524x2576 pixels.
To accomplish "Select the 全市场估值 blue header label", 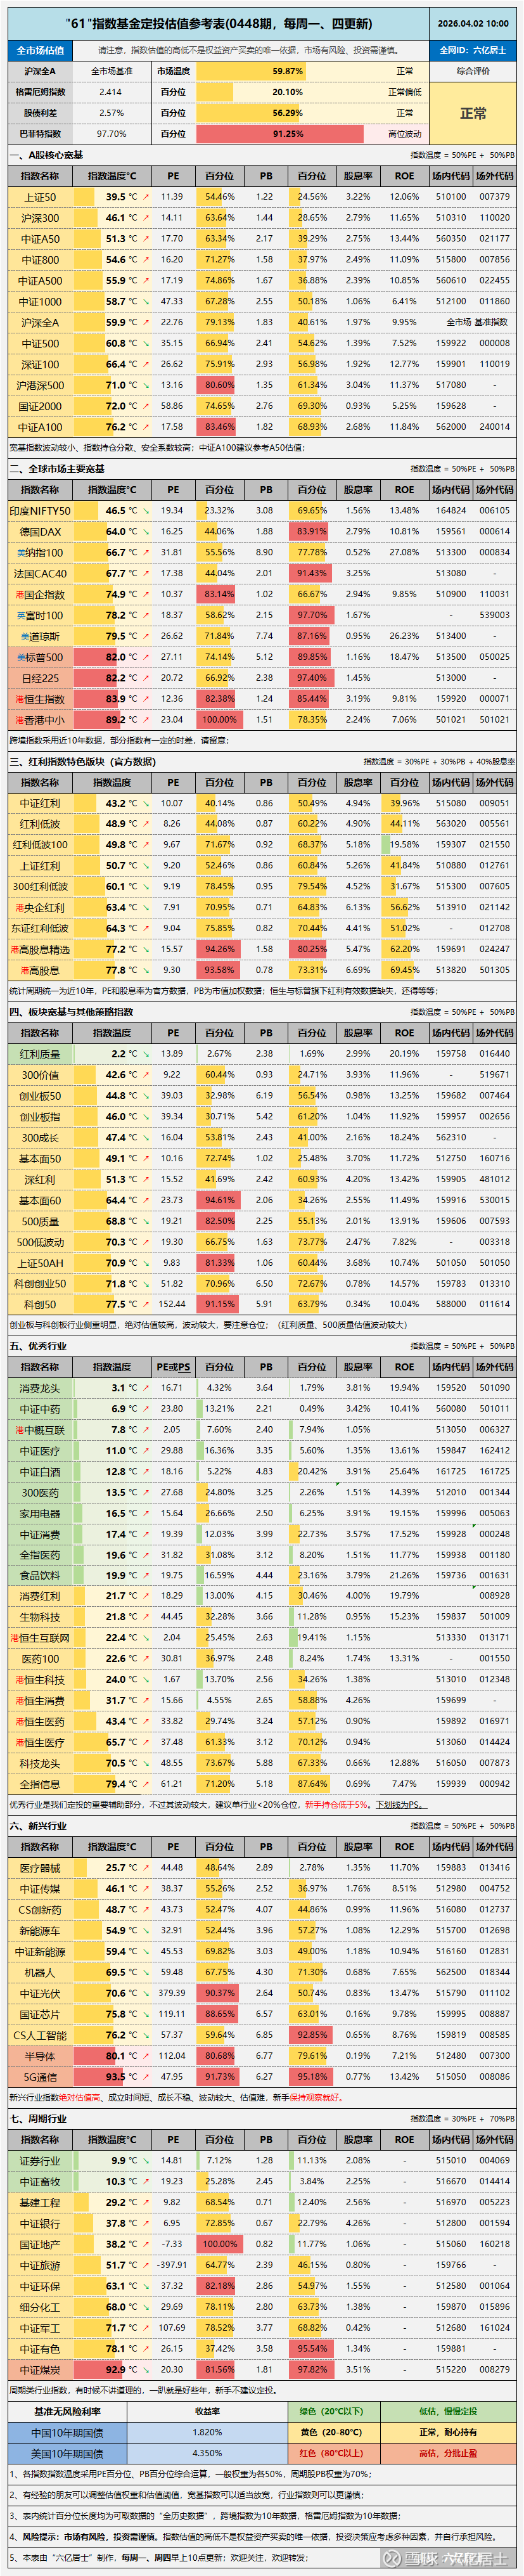I will pos(40,50).
